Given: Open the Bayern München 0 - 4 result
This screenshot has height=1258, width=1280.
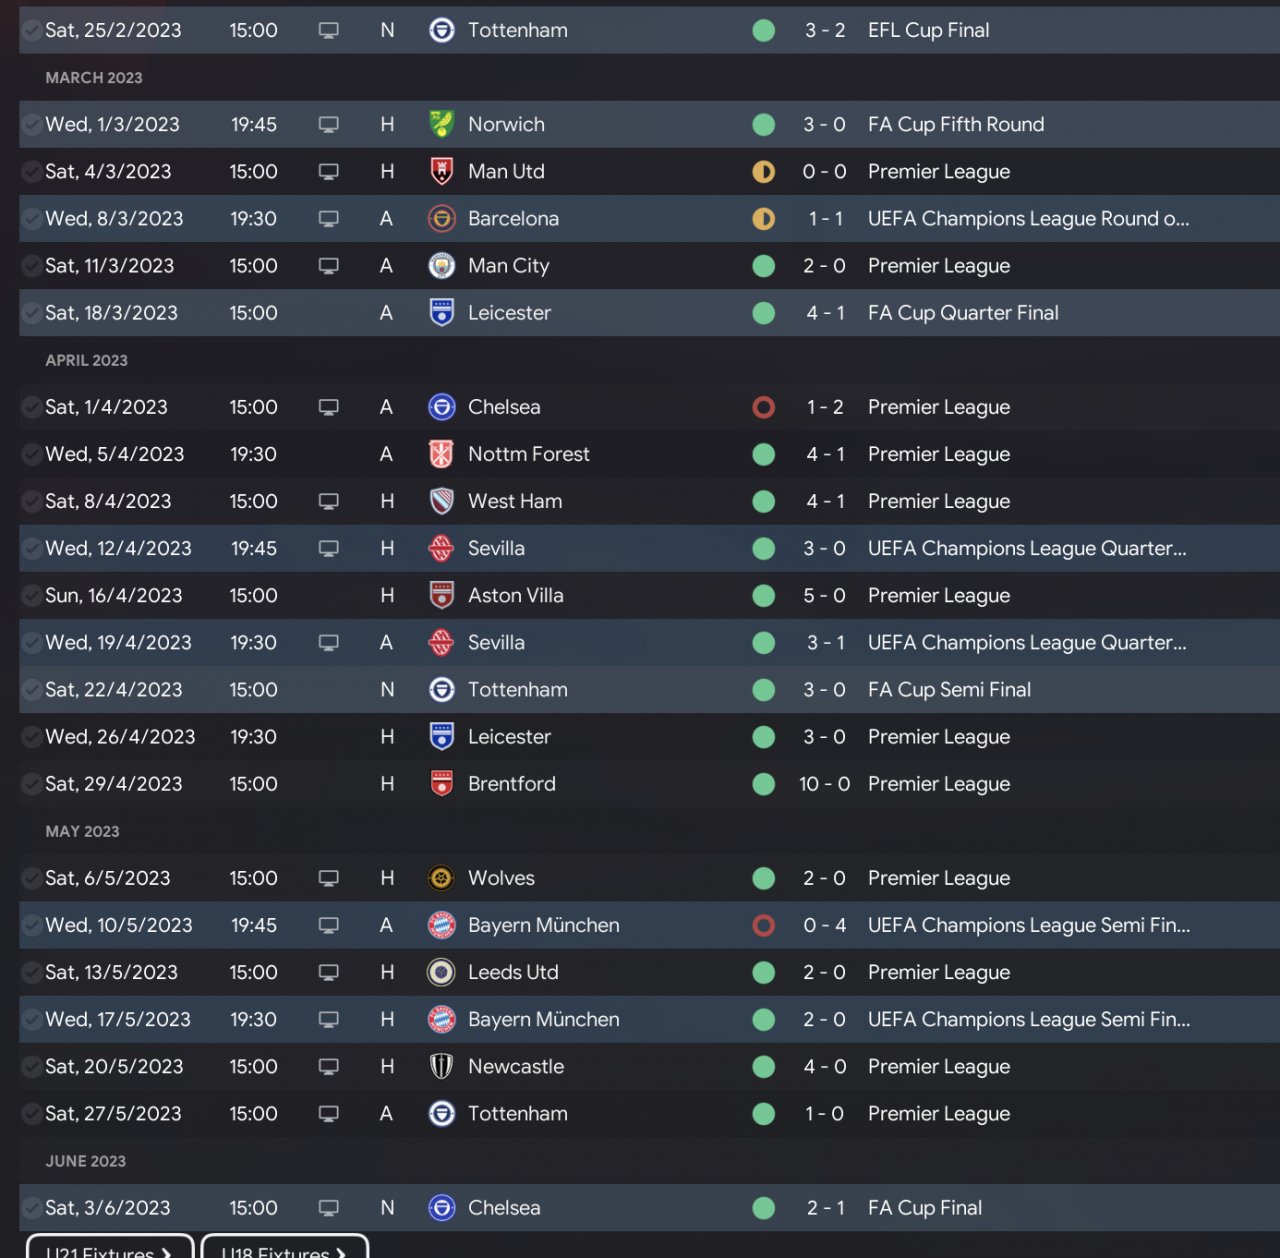Looking at the screenshot, I should click(x=824, y=925).
